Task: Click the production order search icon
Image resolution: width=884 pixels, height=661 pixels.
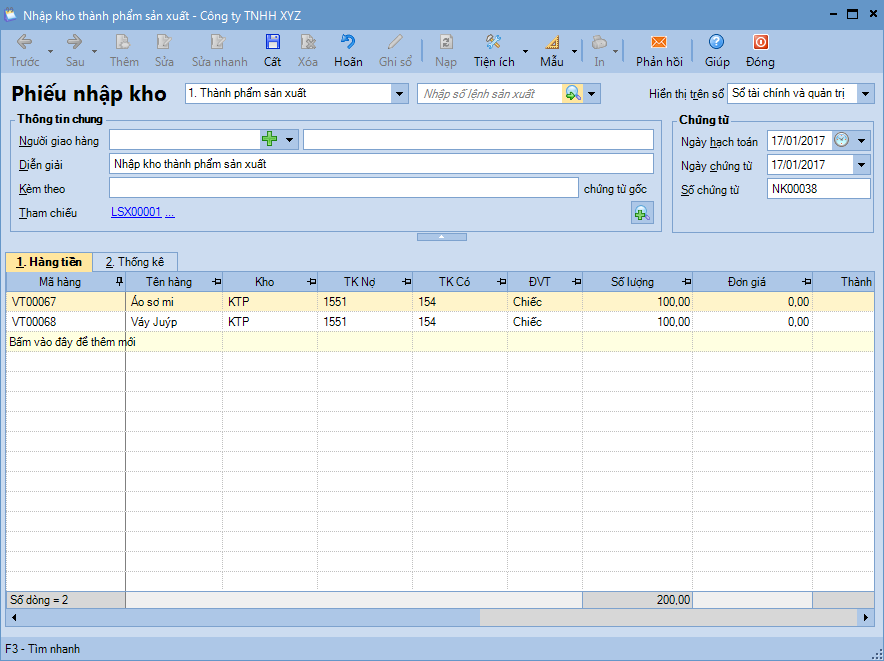Action: (572, 93)
